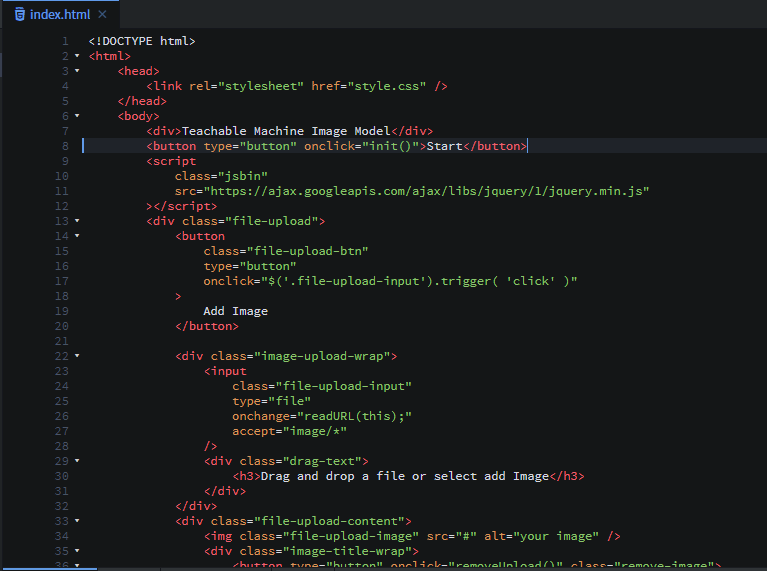This screenshot has height=571, width=767.
Task: Click the trigger( 'click' ) onclick code
Action: 390,281
